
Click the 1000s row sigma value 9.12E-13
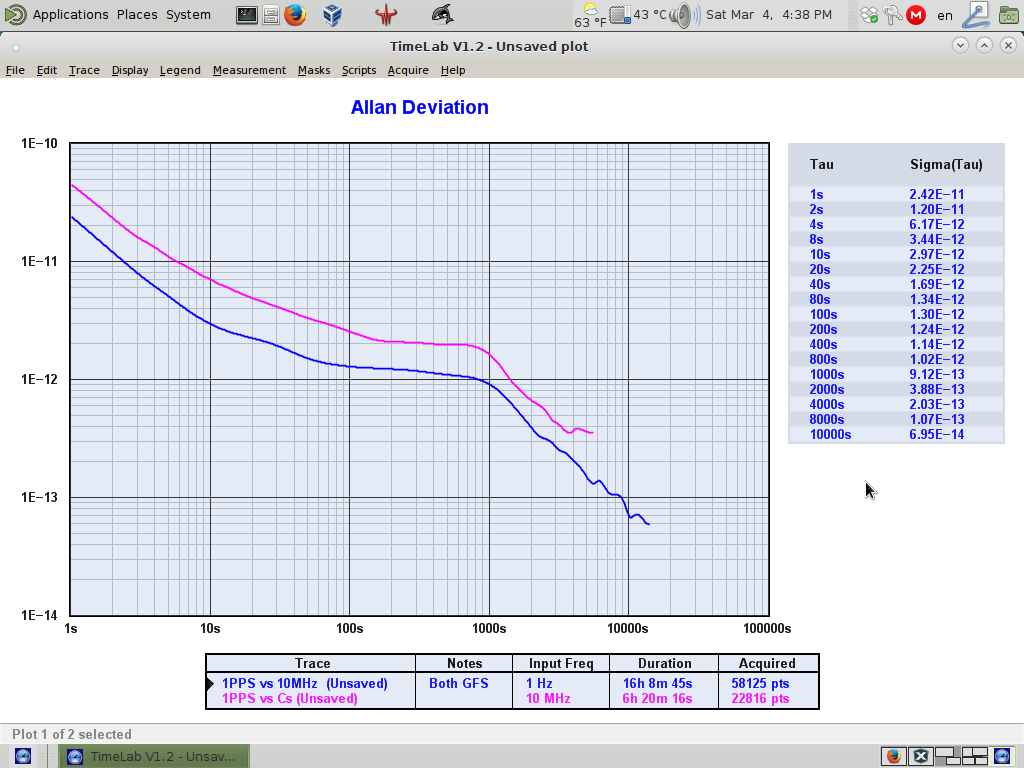(936, 374)
